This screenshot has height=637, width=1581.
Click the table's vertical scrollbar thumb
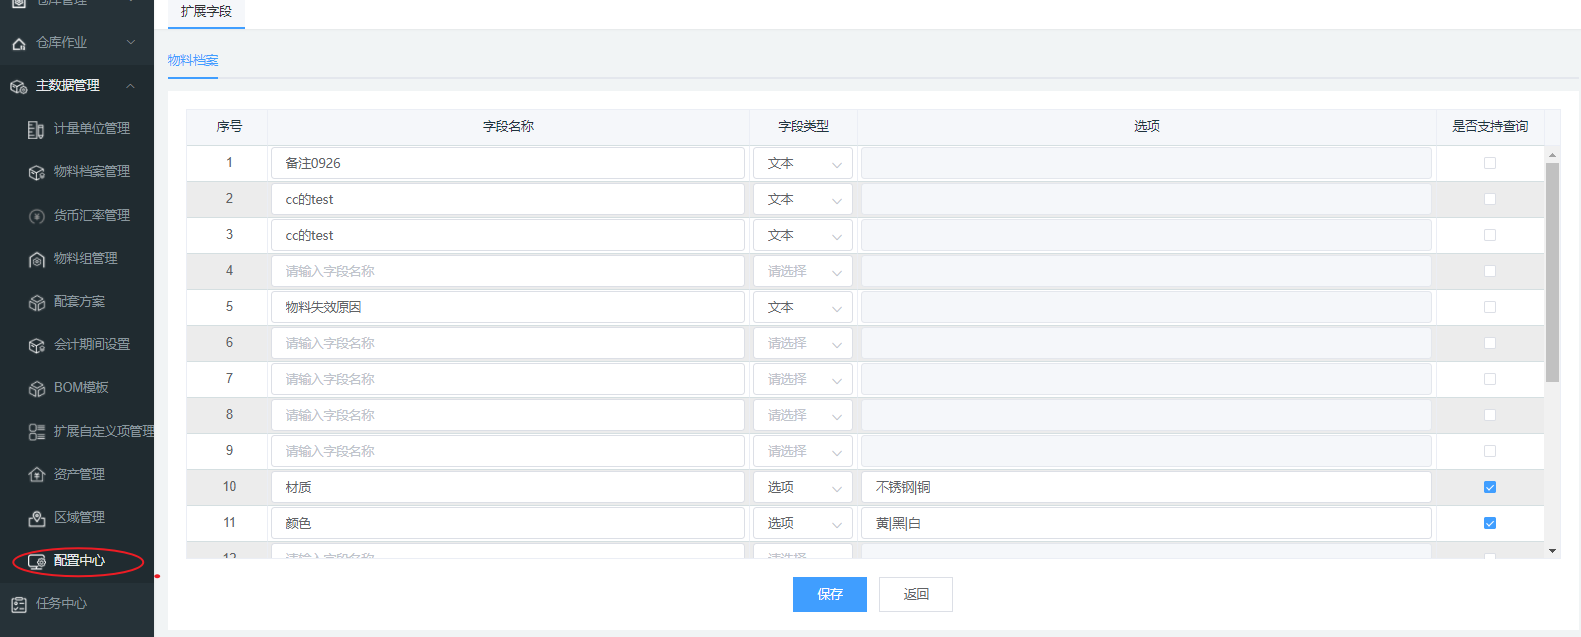1552,272
